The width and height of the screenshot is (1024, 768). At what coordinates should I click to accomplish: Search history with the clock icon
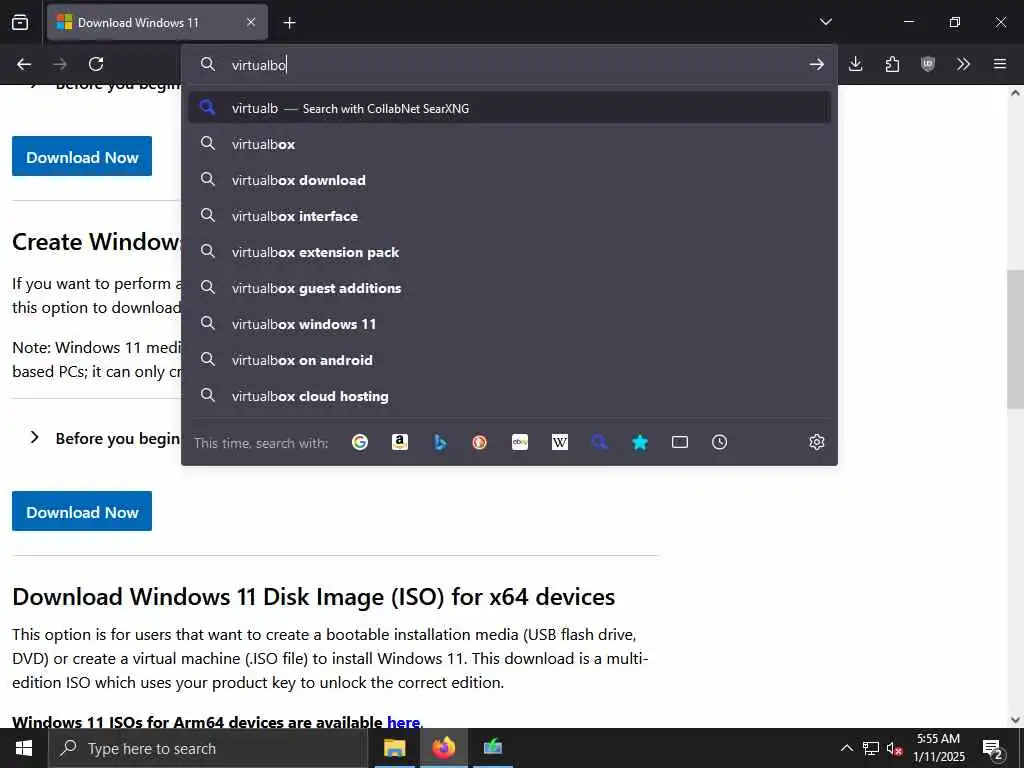coord(720,442)
